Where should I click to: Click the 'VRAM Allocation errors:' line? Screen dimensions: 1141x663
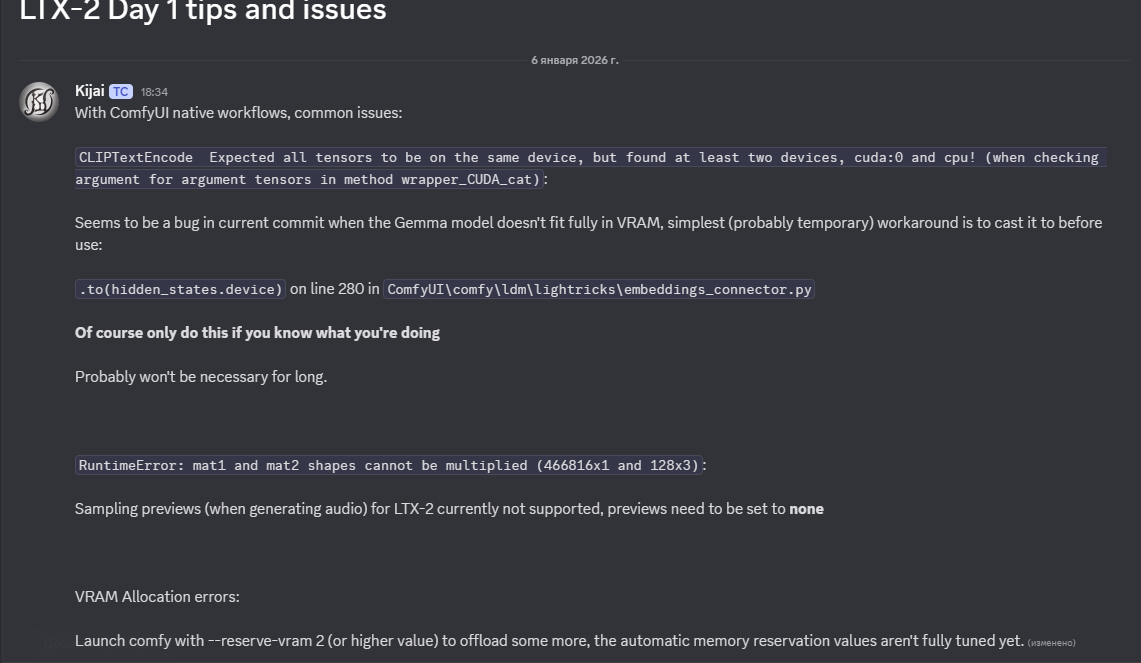[157, 597]
